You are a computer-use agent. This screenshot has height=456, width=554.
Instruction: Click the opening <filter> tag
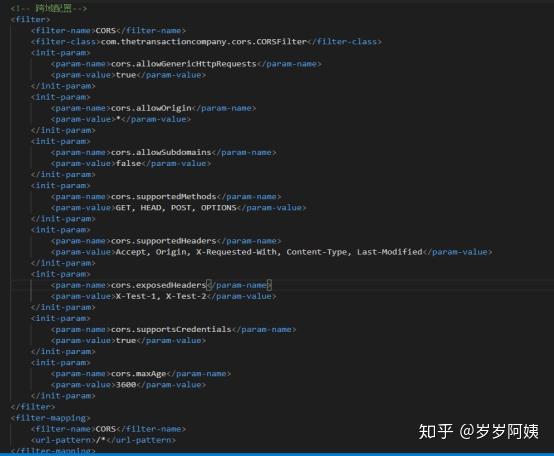coord(30,19)
